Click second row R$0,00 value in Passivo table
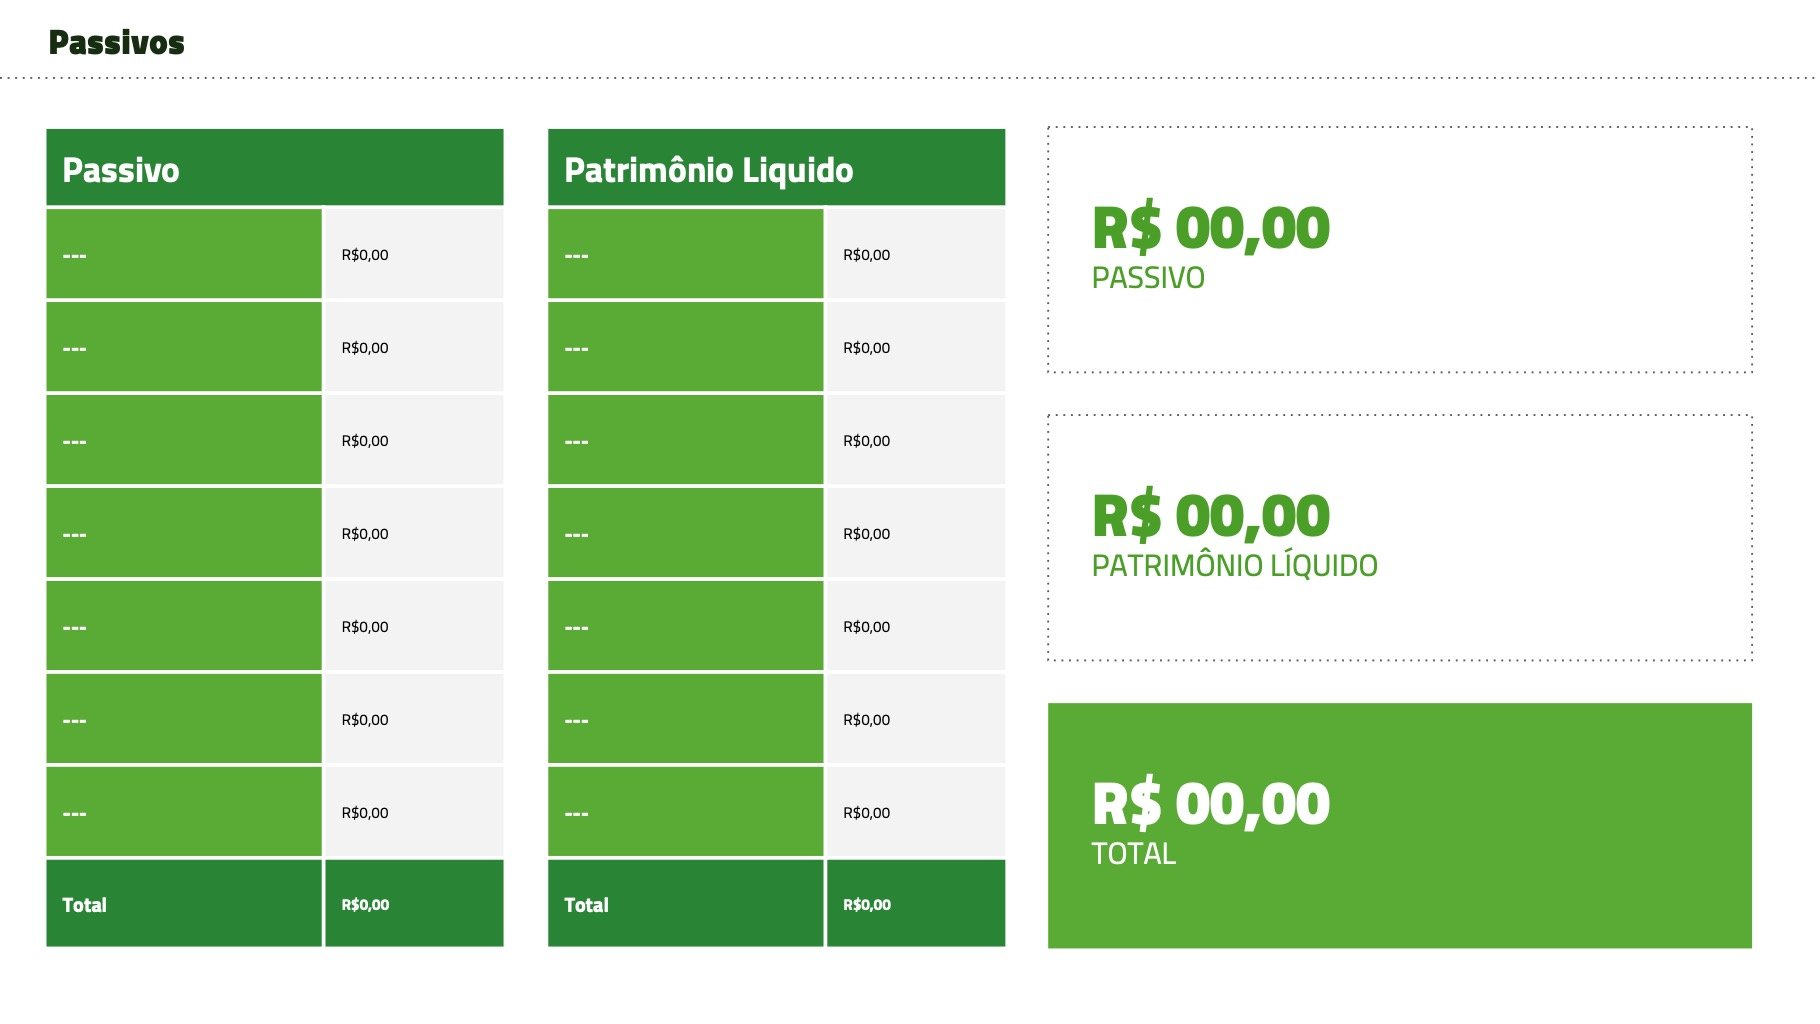 (x=365, y=348)
